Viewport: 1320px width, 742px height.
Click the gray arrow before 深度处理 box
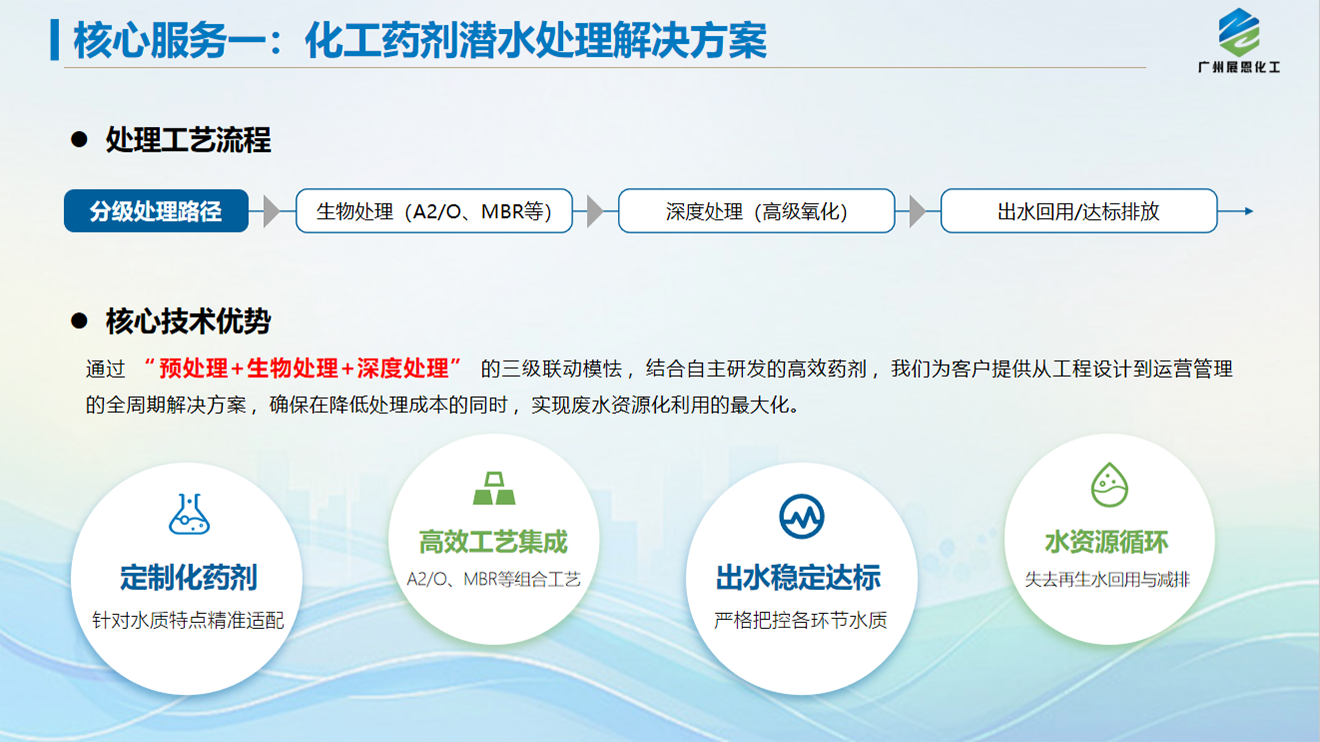(x=595, y=211)
